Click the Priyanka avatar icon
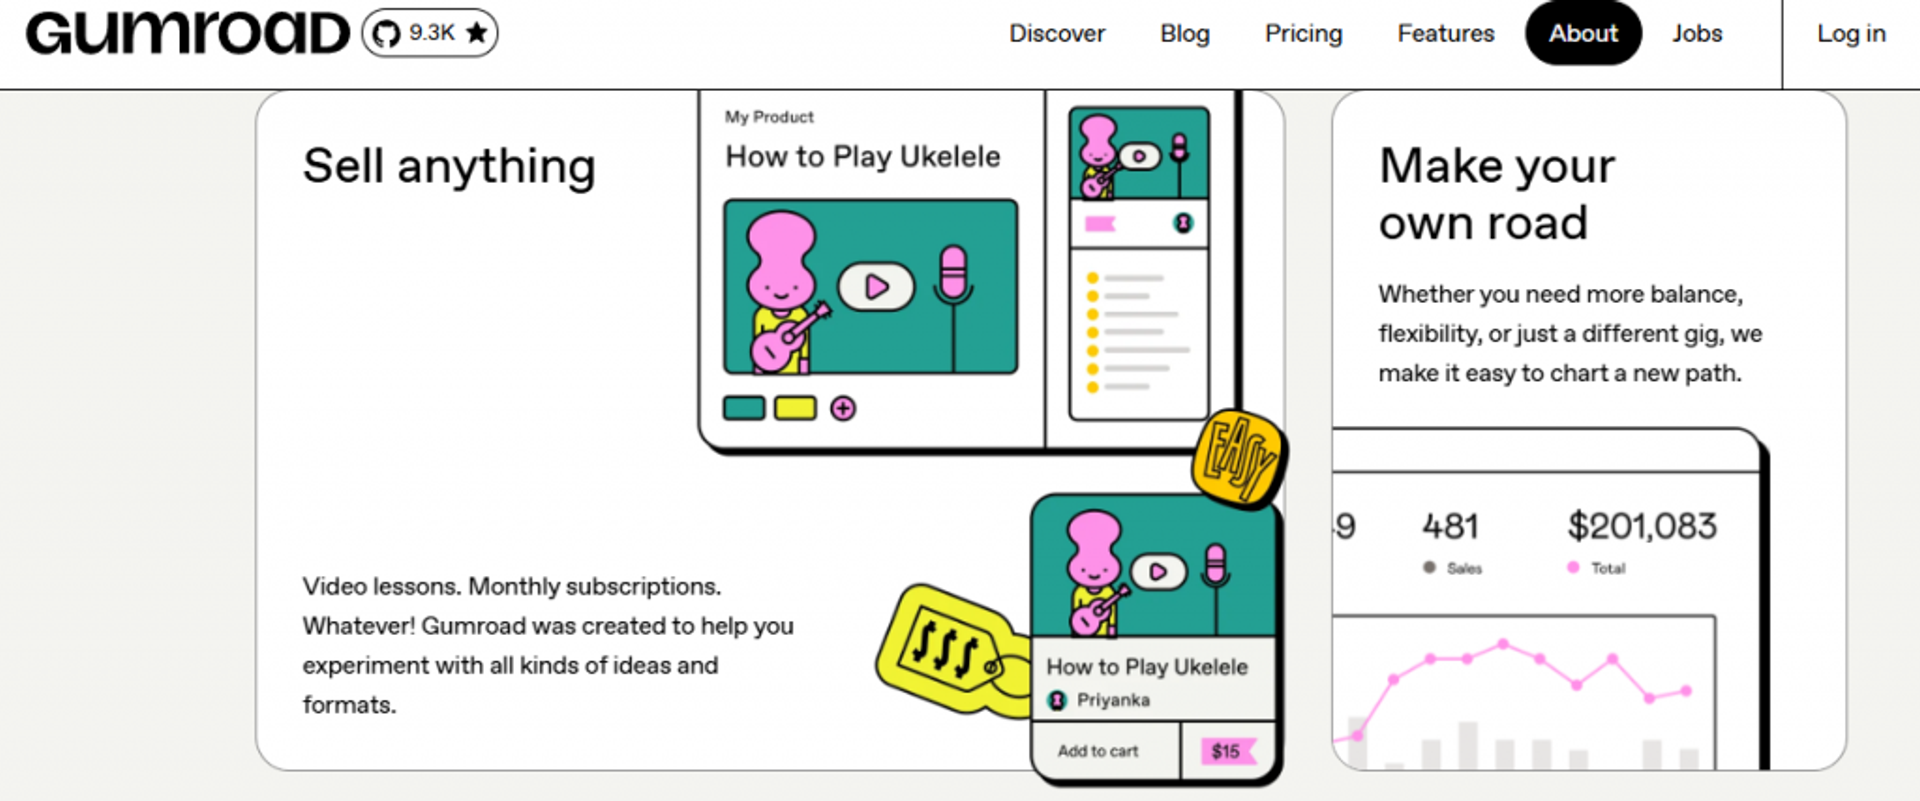The image size is (1920, 801). coord(1057,700)
